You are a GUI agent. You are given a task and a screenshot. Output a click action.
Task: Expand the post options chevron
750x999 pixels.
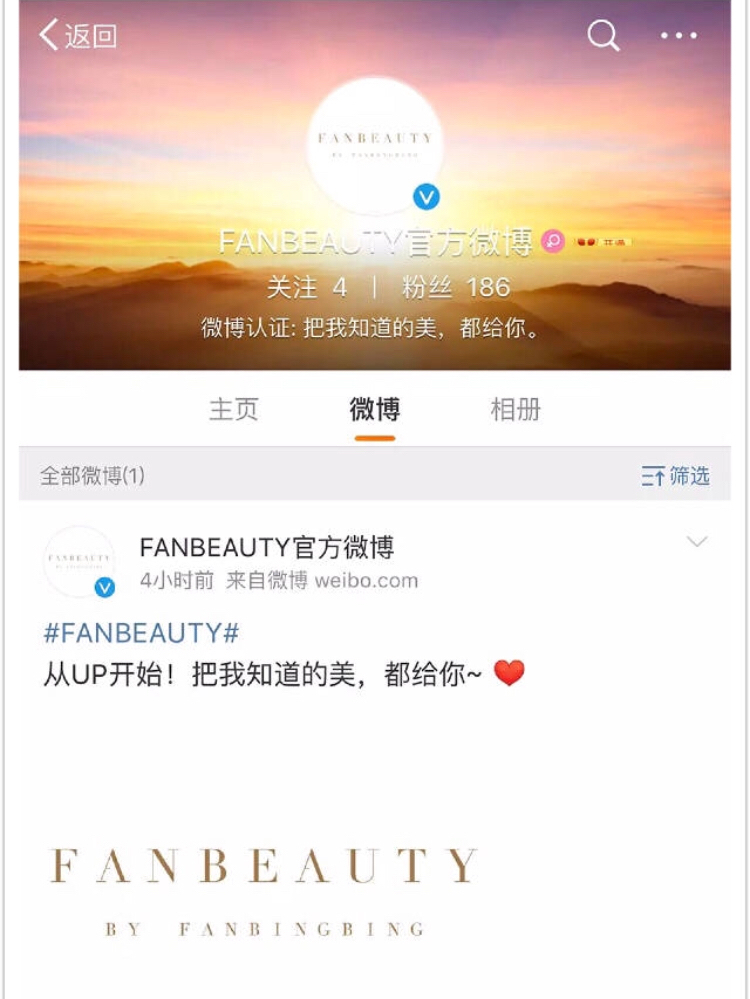(x=697, y=542)
